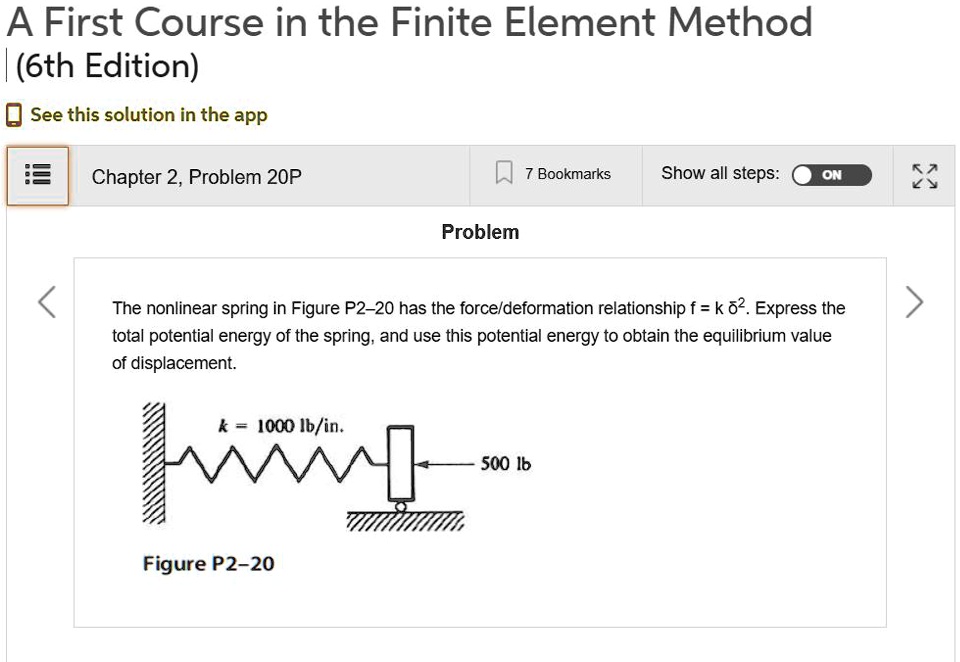Click the 7 Bookmarks label
The height and width of the screenshot is (662, 960).
click(568, 174)
